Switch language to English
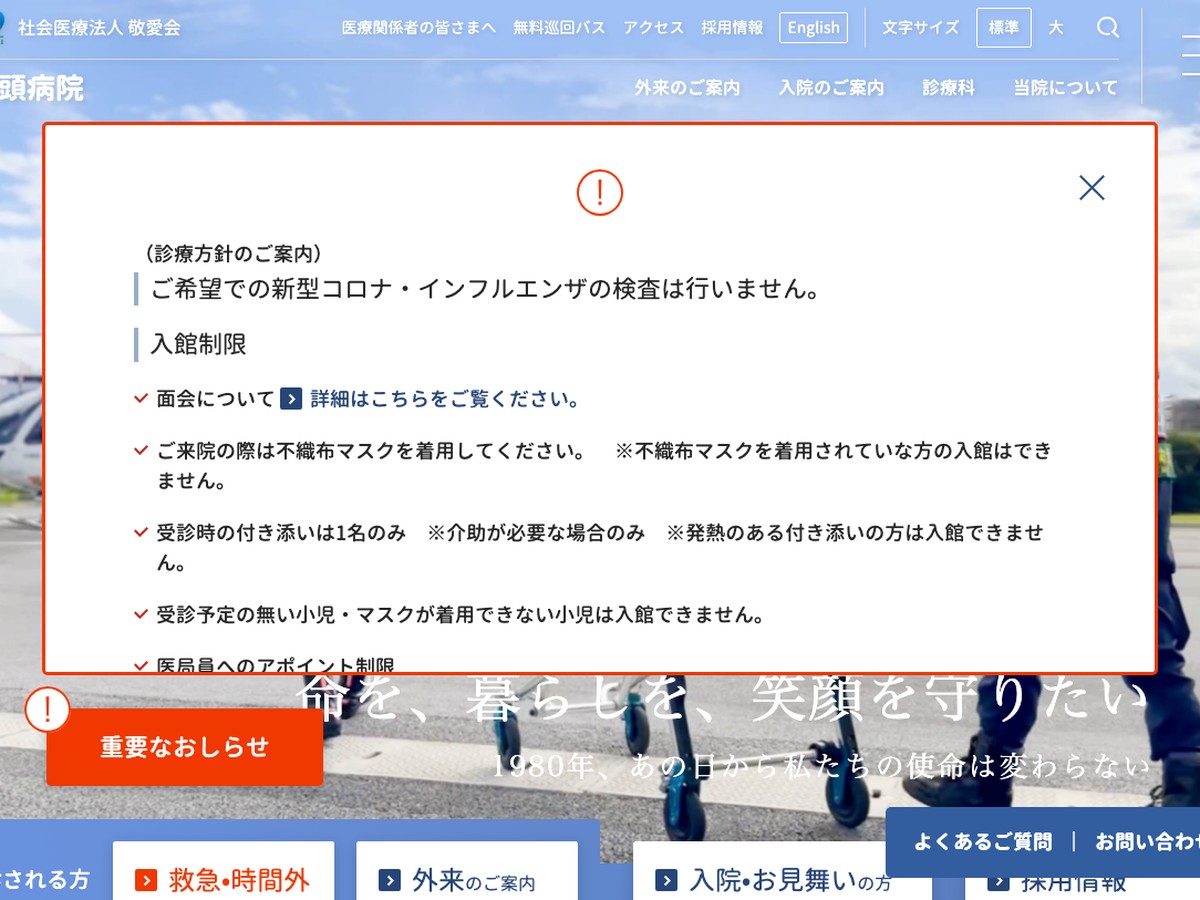The width and height of the screenshot is (1200, 900). click(813, 28)
